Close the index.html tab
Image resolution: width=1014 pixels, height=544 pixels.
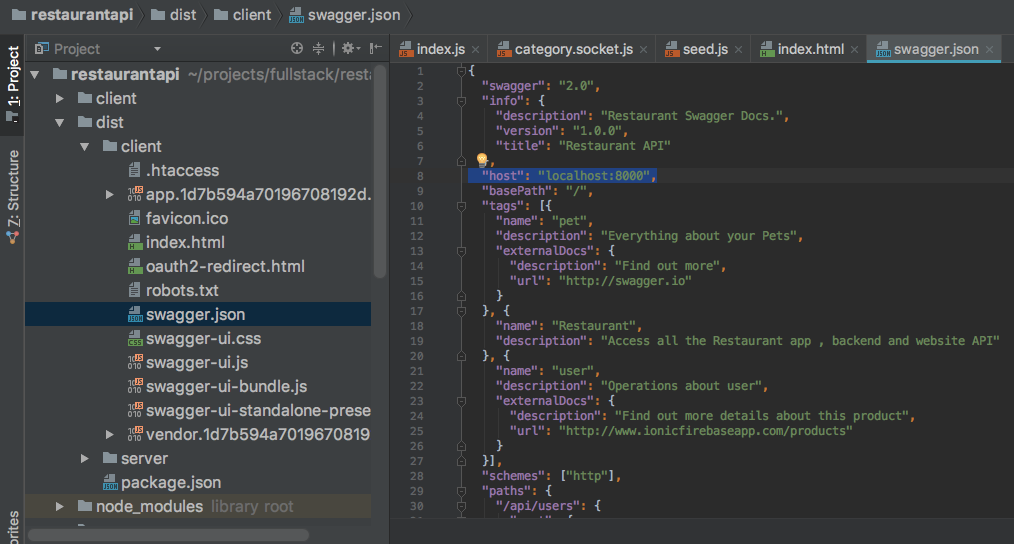[x=855, y=50]
